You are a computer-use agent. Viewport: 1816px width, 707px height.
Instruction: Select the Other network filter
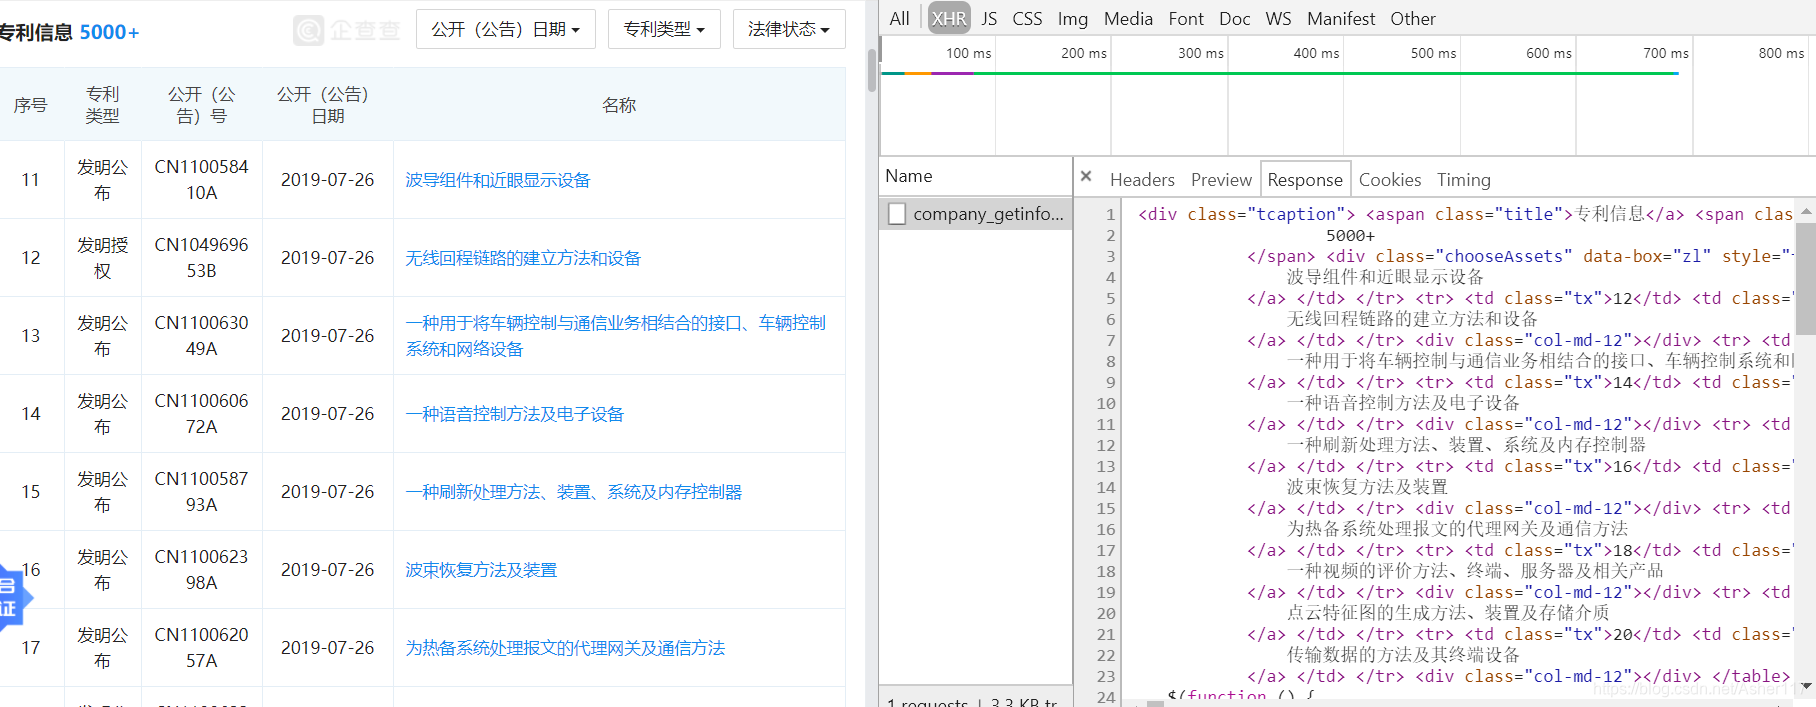[1413, 18]
